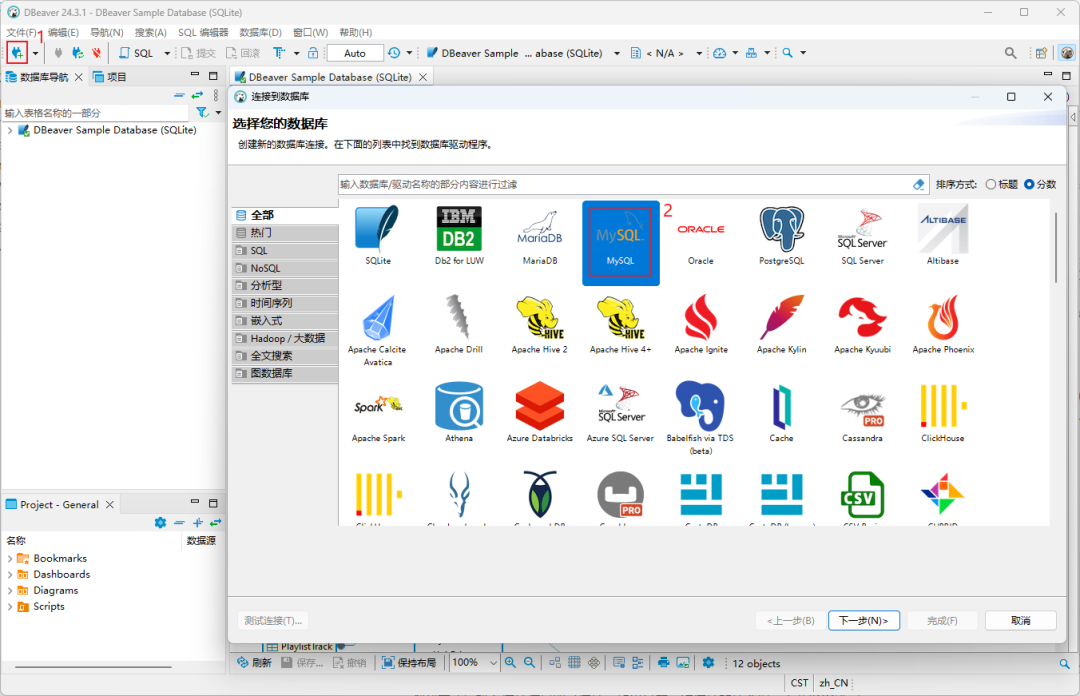Image resolution: width=1080 pixels, height=696 pixels.
Task: Open the 100% zoom combo box
Action: pyautogui.click(x=474, y=663)
